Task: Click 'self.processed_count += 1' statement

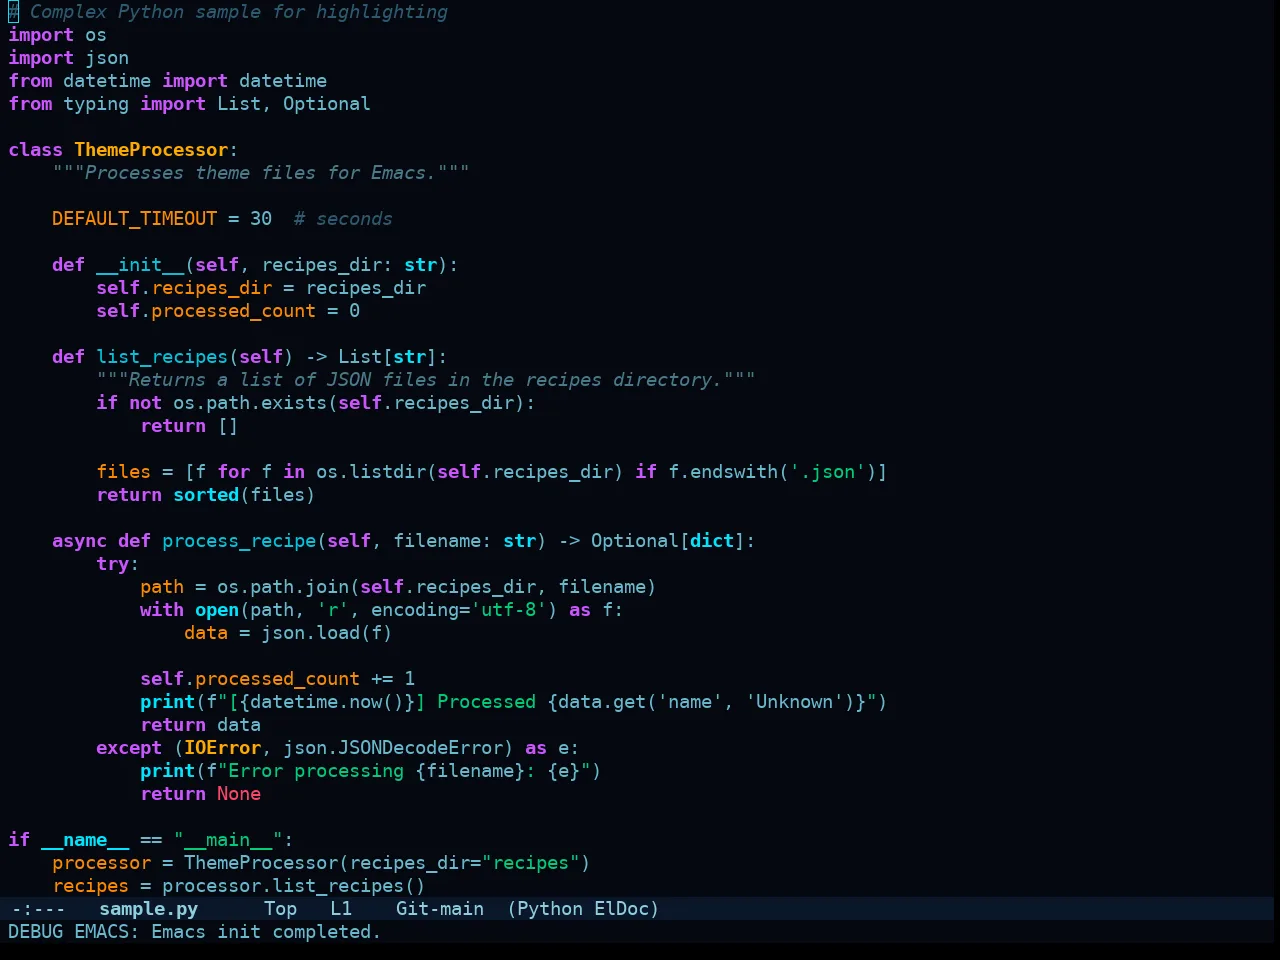Action: pos(277,679)
